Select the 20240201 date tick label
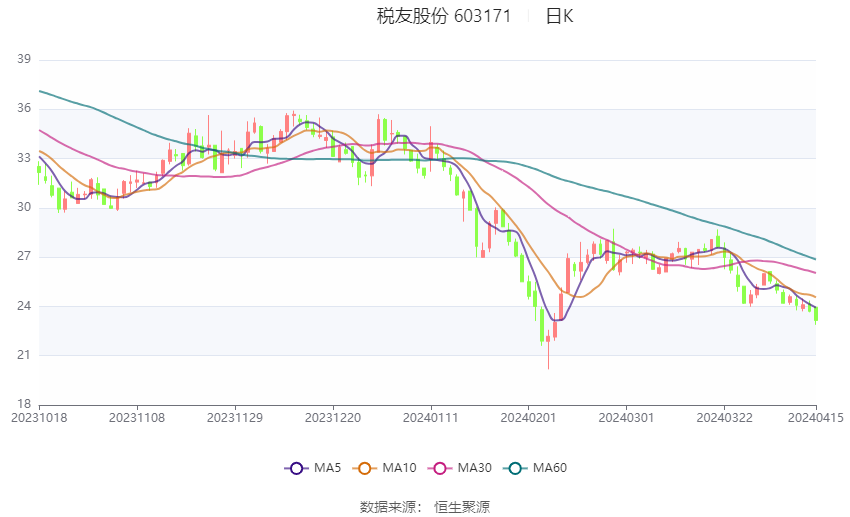 (x=528, y=418)
